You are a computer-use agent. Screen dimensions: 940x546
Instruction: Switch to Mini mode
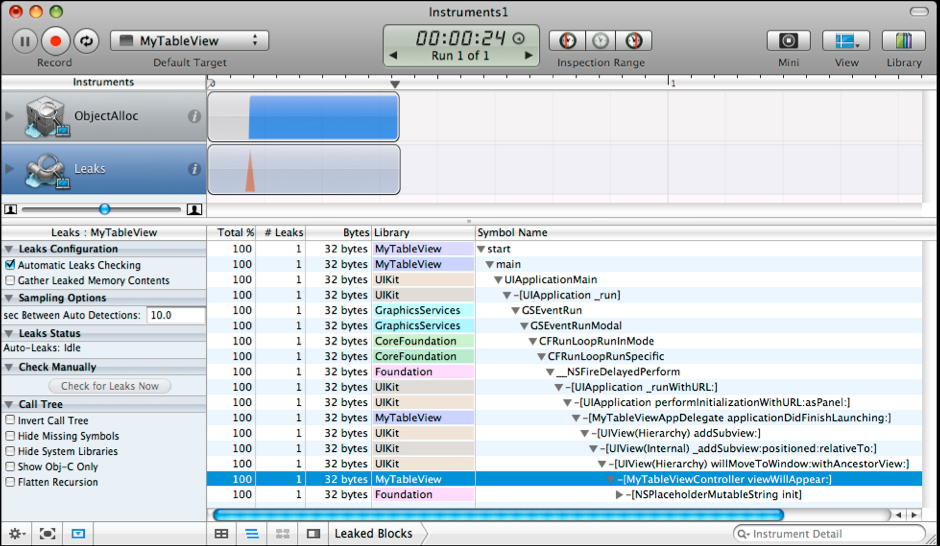tap(788, 41)
